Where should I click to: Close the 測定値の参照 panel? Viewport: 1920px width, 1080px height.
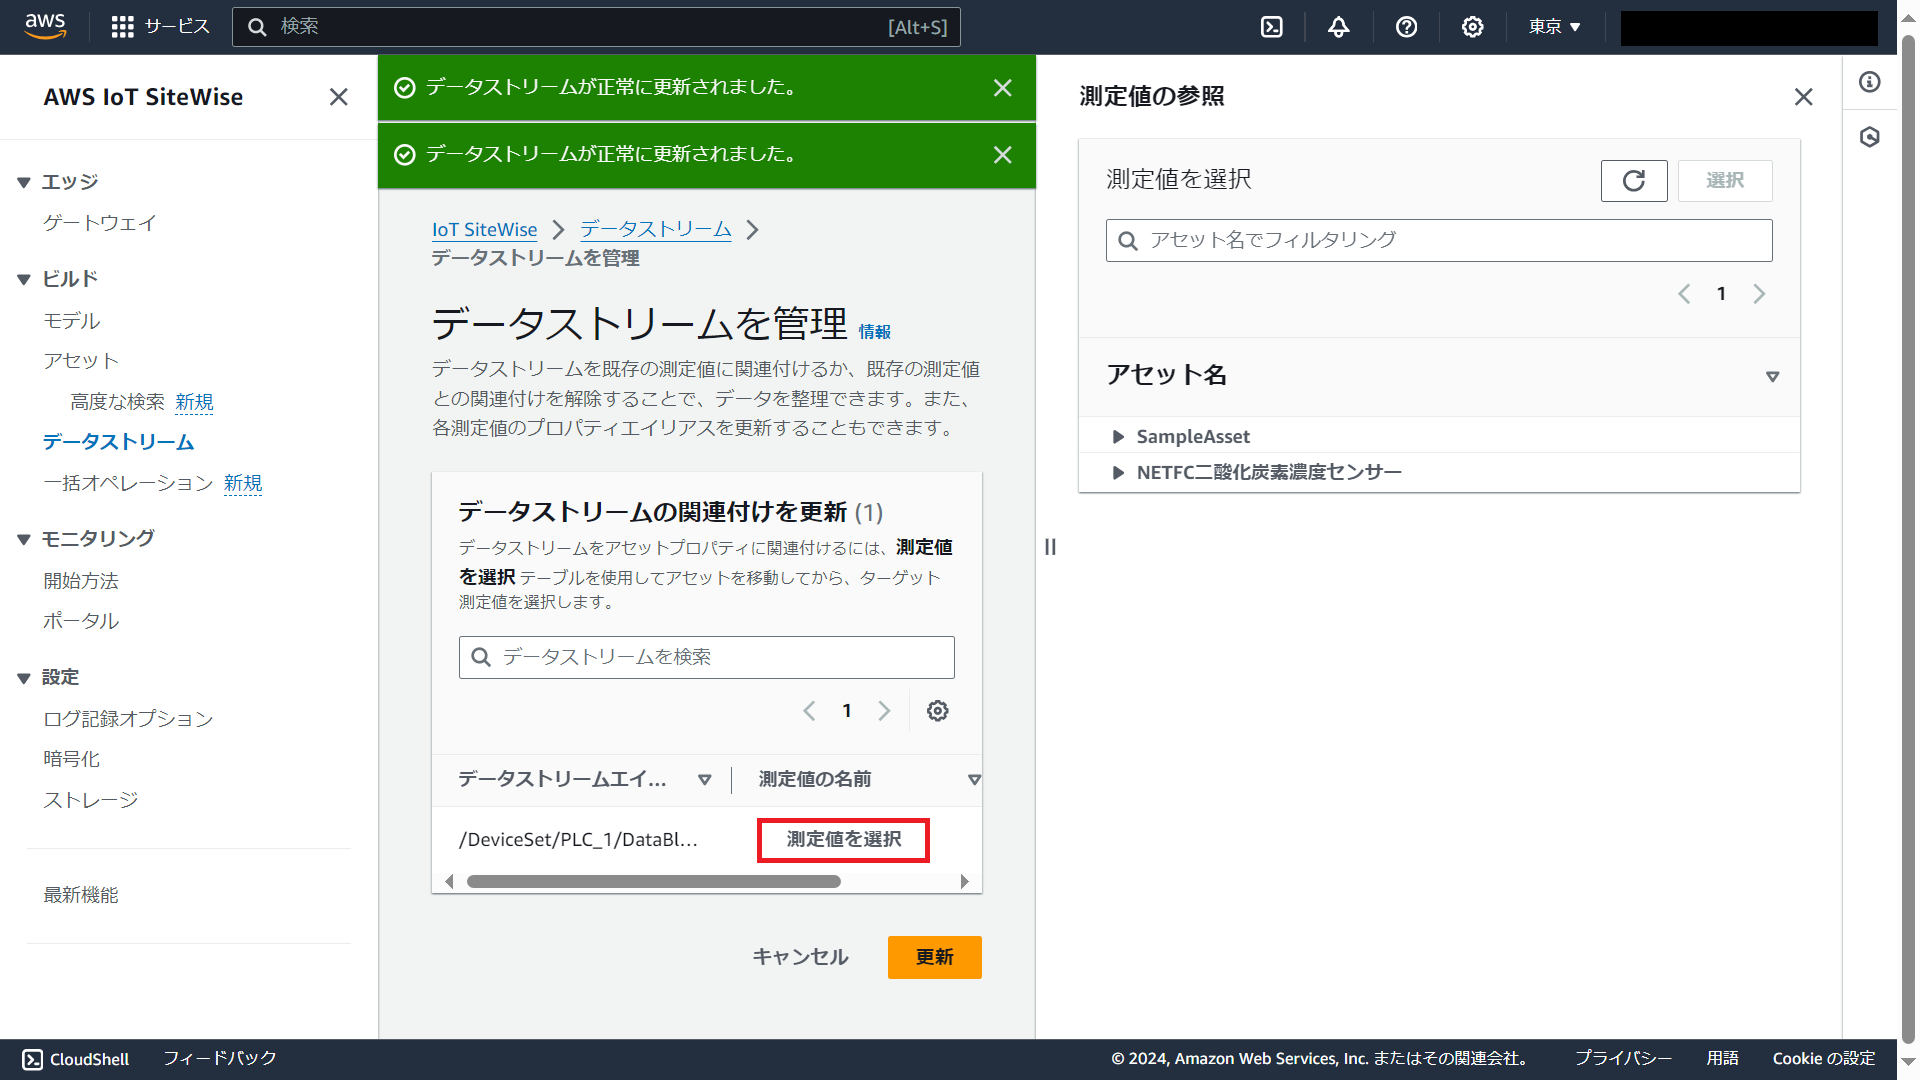pos(1803,97)
